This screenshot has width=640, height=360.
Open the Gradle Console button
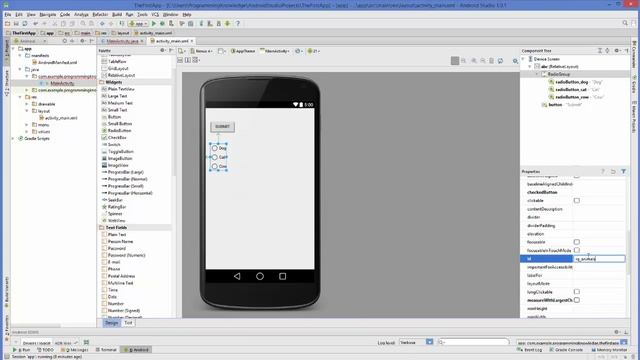click(x=566, y=350)
